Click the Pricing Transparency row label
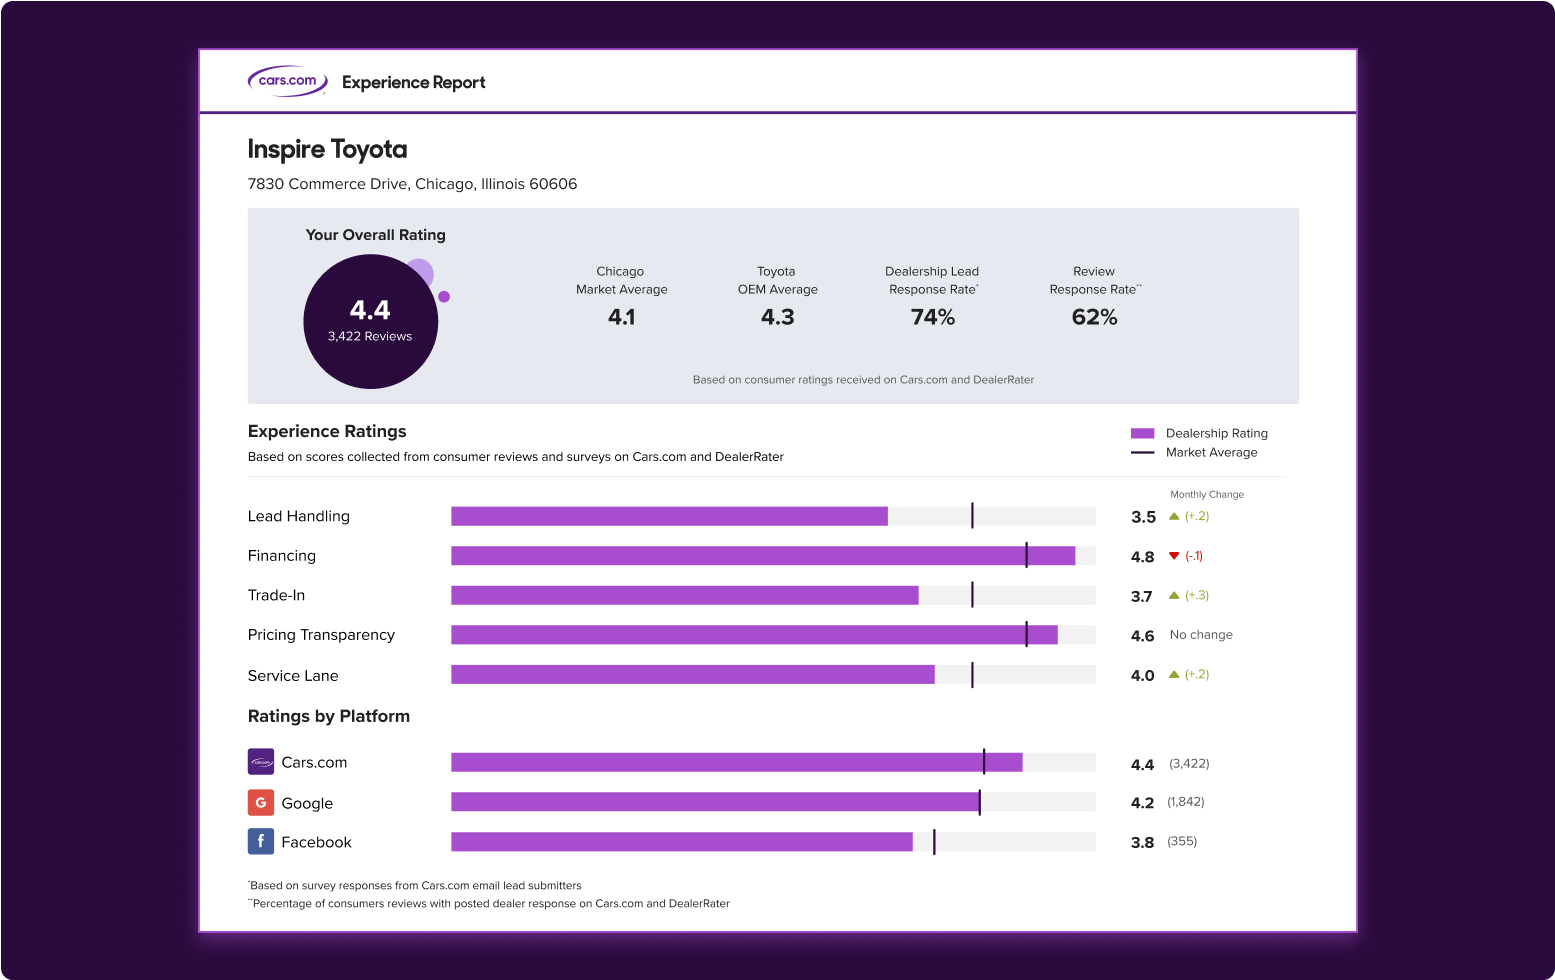 pos(321,635)
